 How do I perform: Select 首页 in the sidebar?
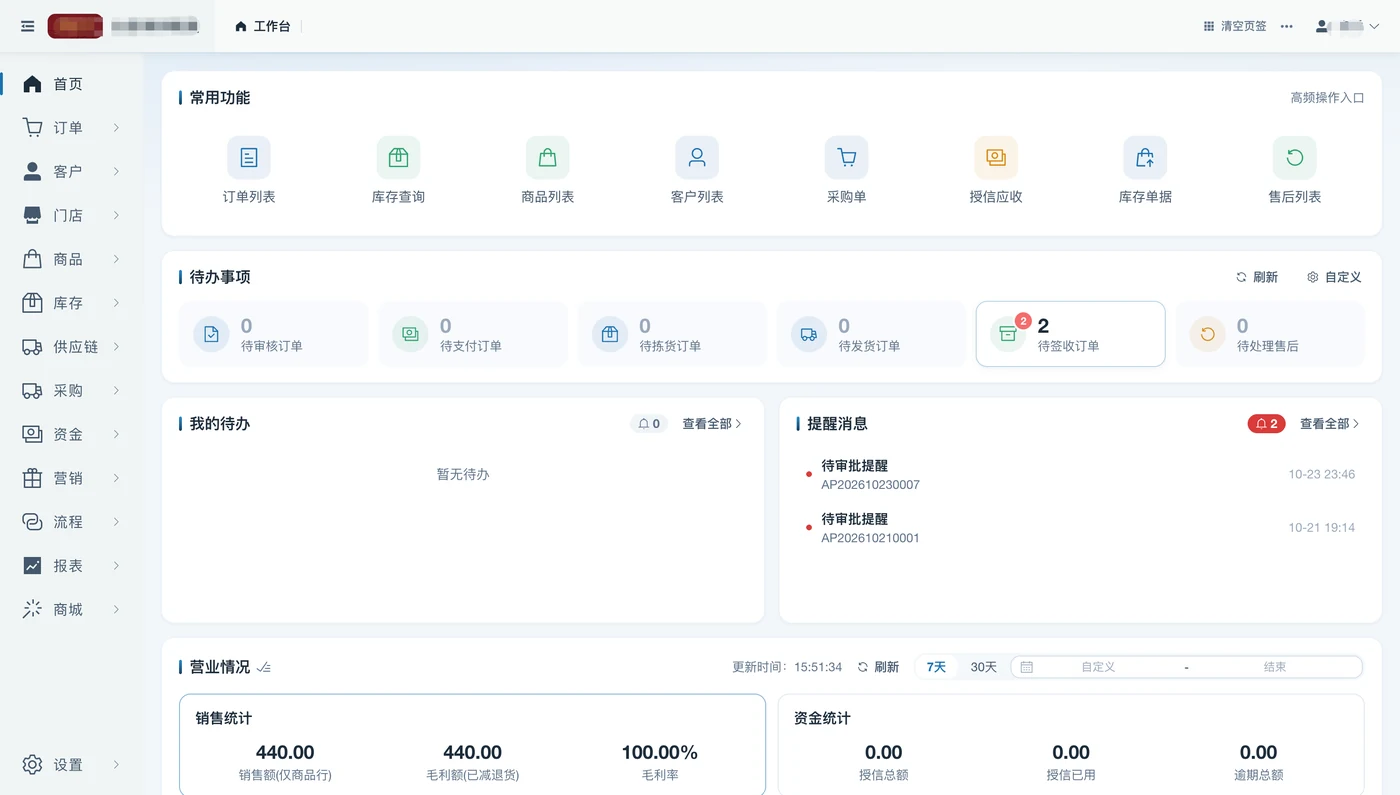tap(72, 84)
